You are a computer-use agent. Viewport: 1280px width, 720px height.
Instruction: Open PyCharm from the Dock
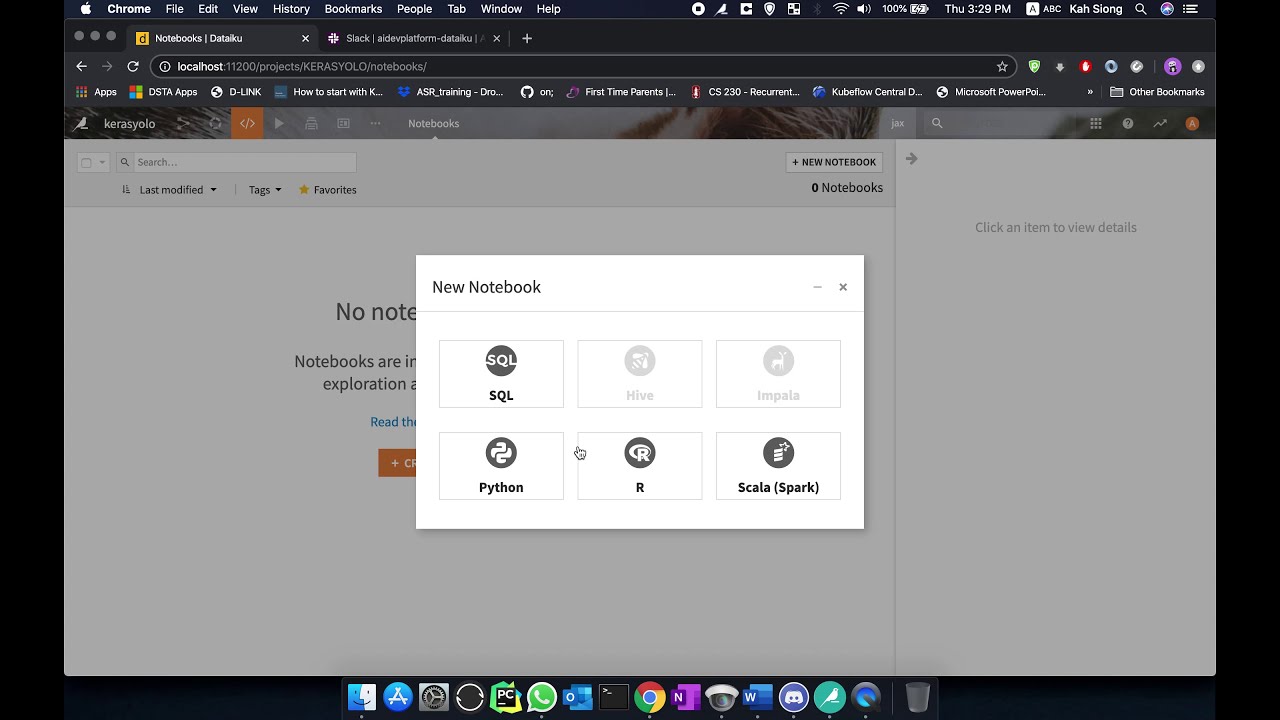506,696
